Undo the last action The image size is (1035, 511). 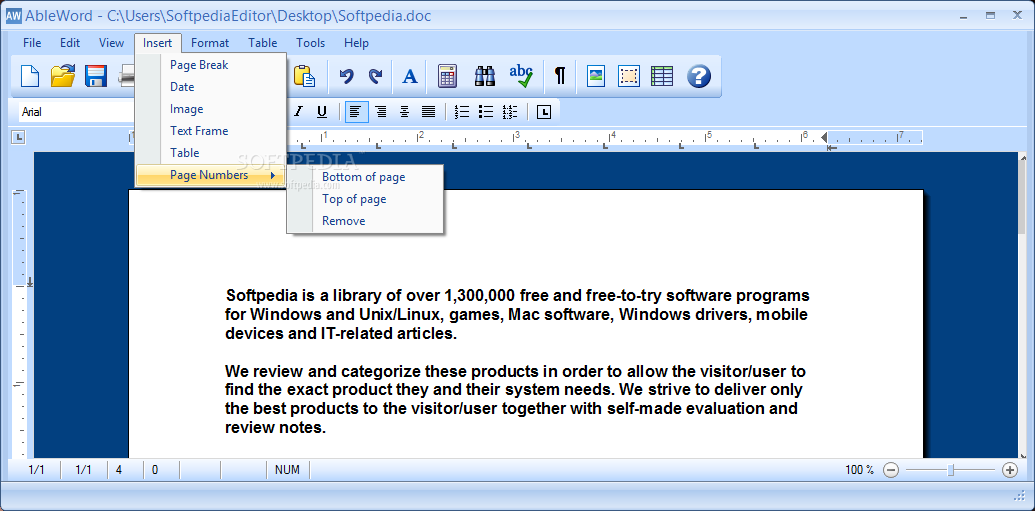pyautogui.click(x=347, y=76)
